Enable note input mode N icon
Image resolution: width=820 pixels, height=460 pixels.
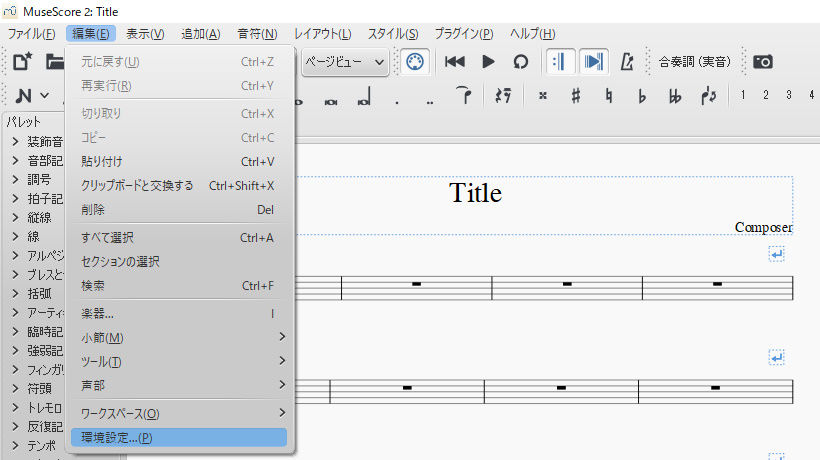click(x=24, y=96)
